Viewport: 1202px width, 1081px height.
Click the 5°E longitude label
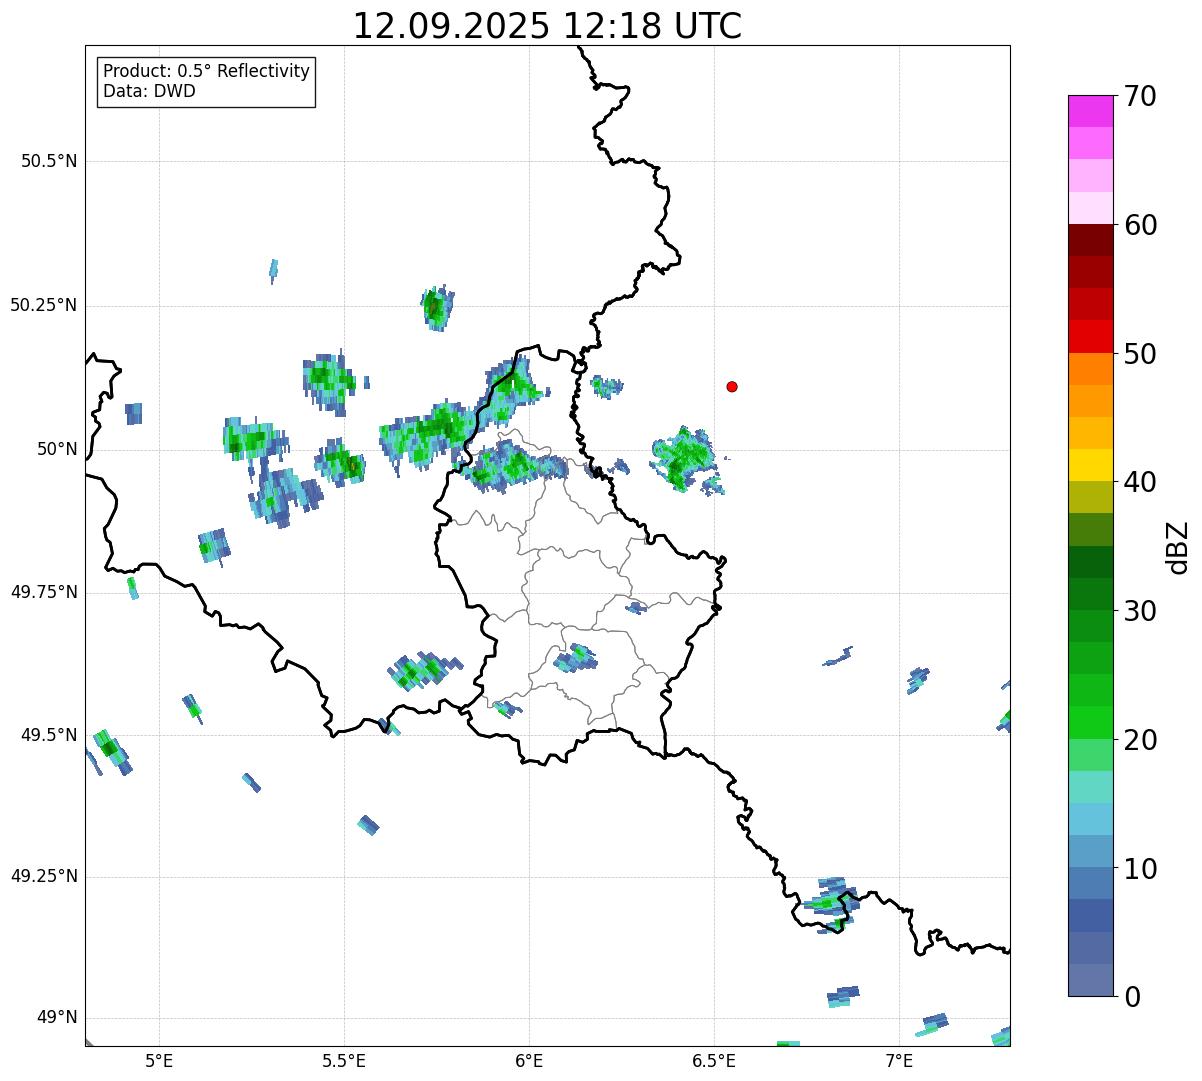[159, 1060]
